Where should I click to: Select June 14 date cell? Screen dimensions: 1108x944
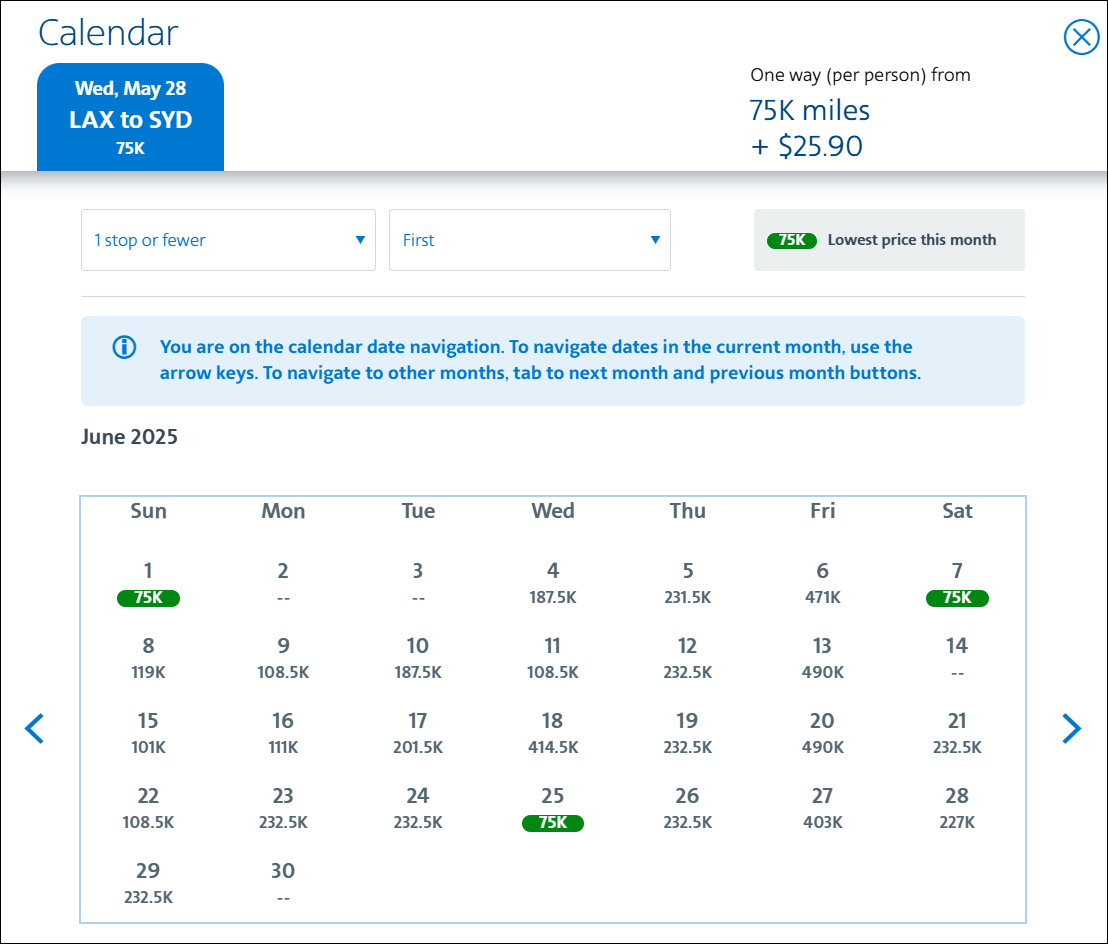click(x=957, y=659)
